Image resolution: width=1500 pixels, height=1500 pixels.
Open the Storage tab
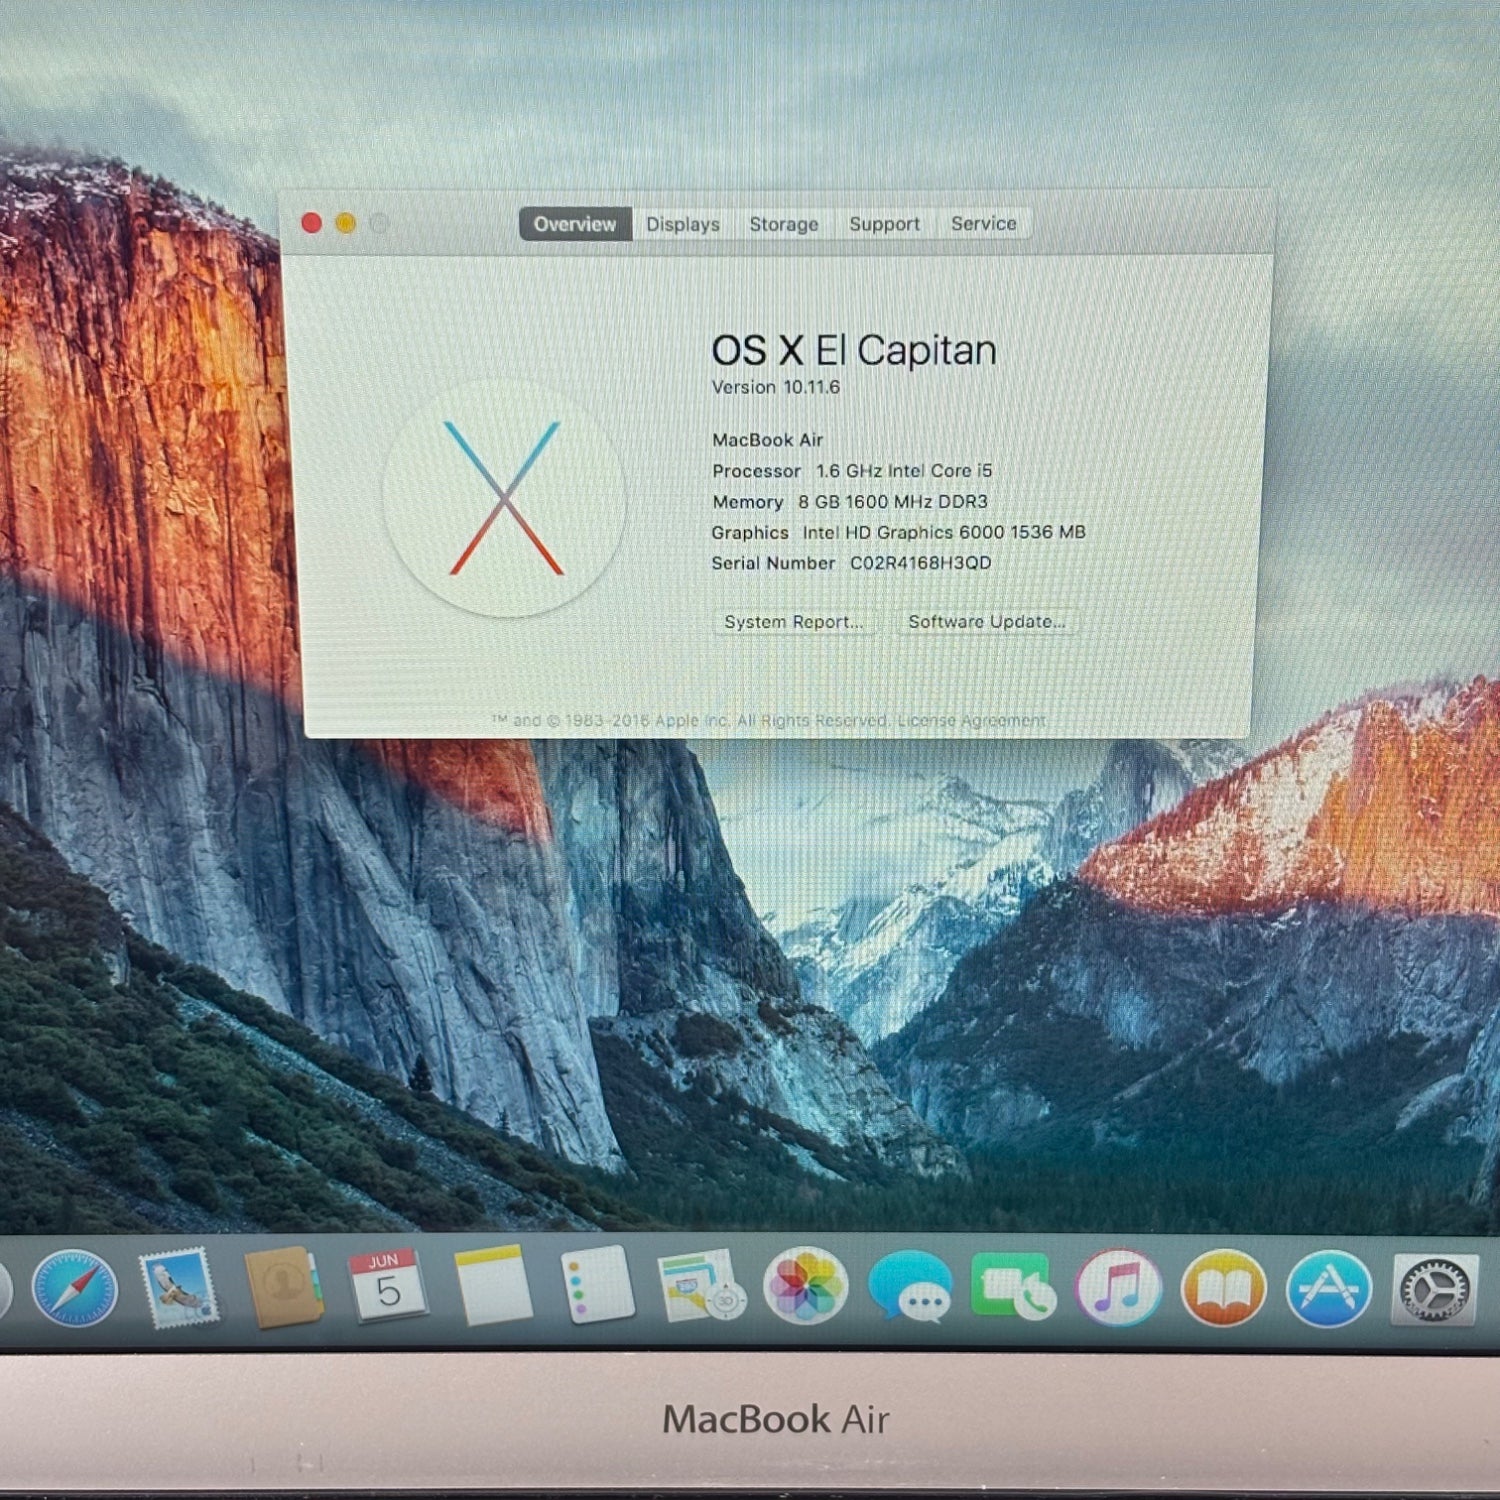coord(784,224)
